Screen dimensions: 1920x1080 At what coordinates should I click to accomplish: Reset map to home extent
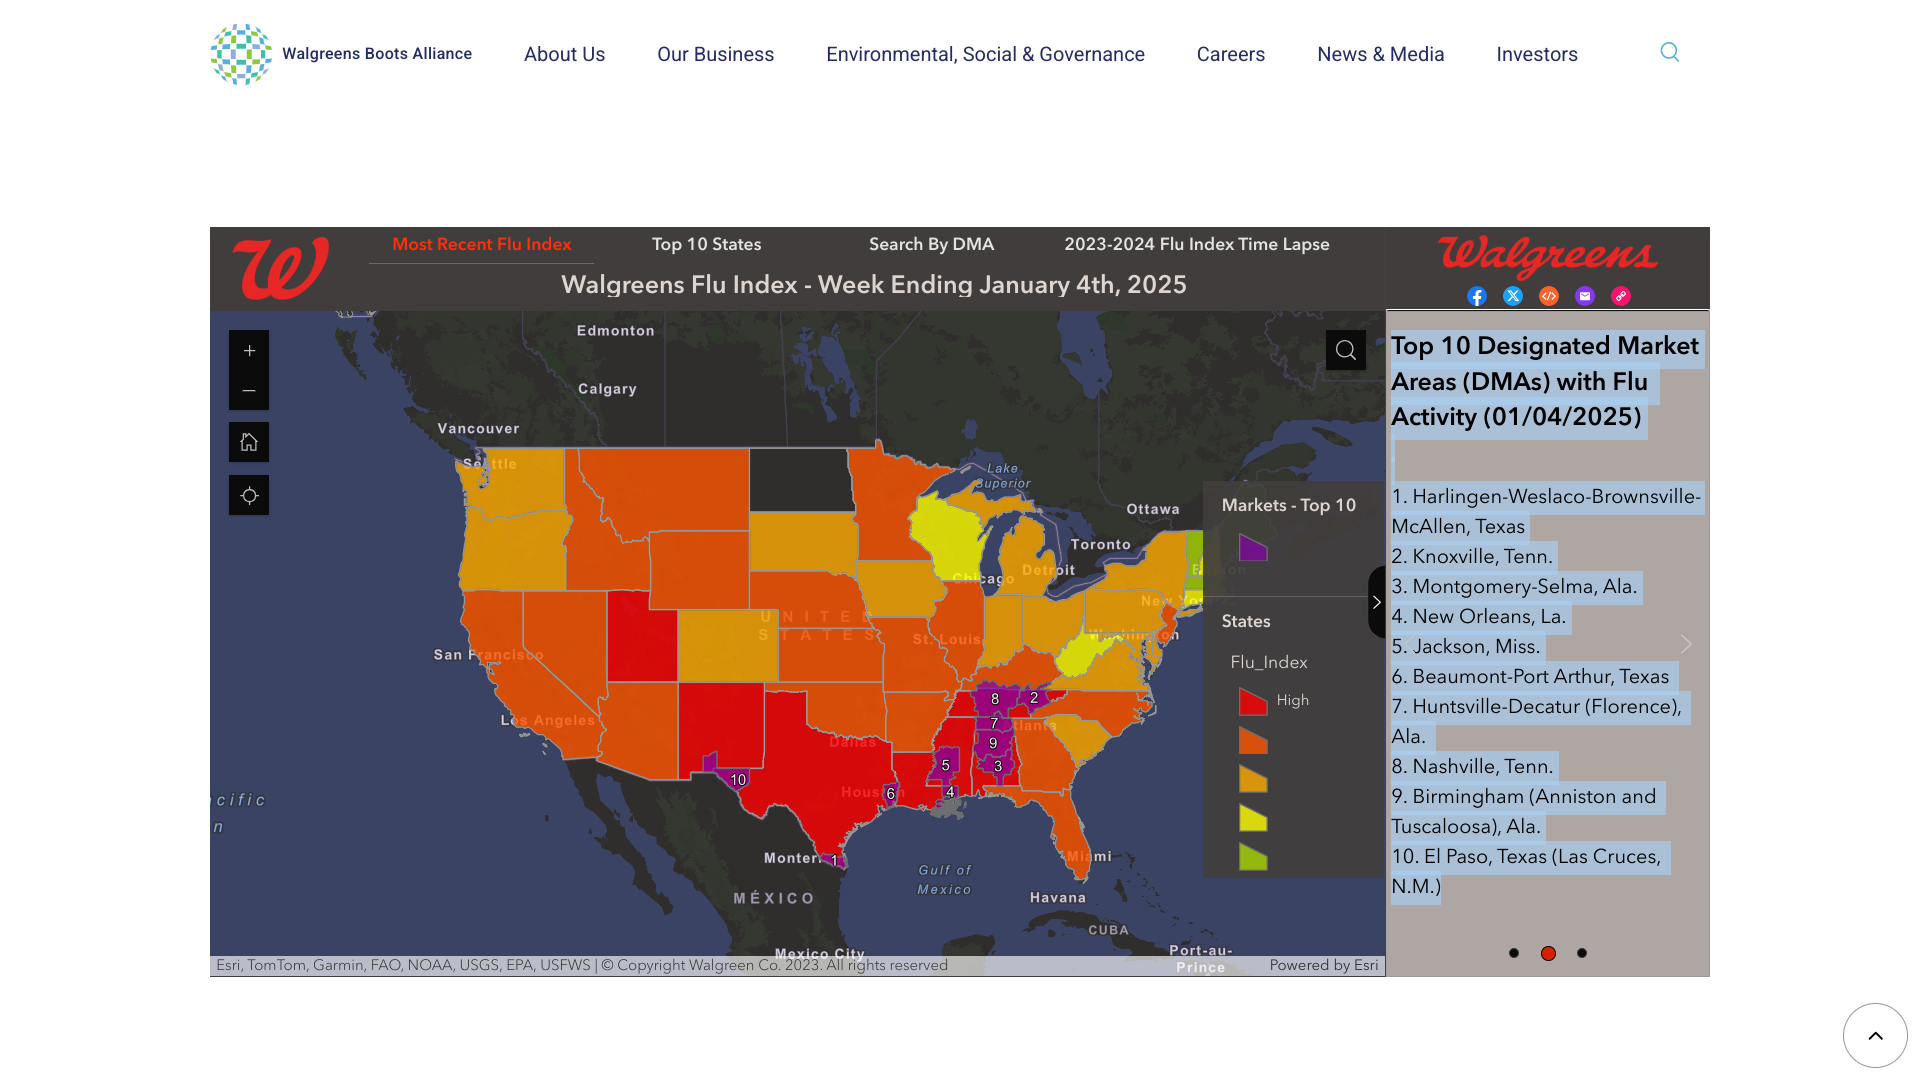click(x=249, y=442)
